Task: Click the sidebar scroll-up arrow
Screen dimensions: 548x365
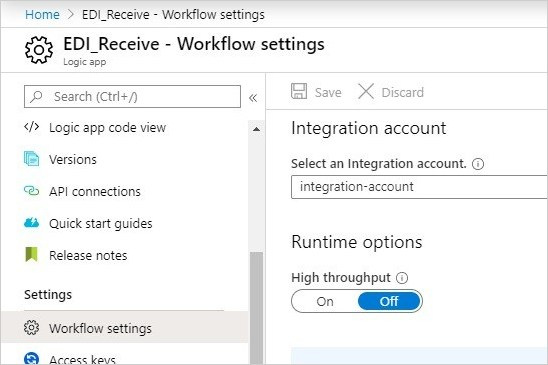Action: (x=256, y=129)
